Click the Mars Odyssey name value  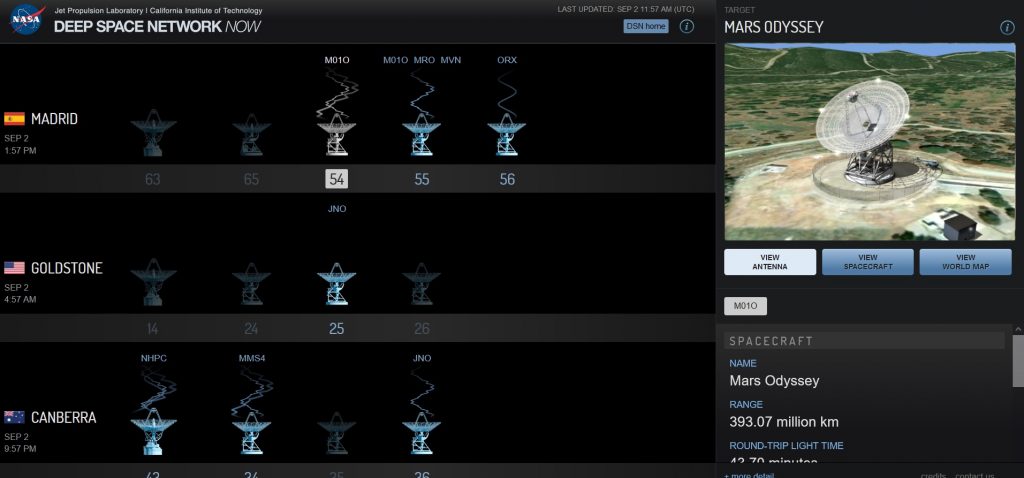point(774,381)
